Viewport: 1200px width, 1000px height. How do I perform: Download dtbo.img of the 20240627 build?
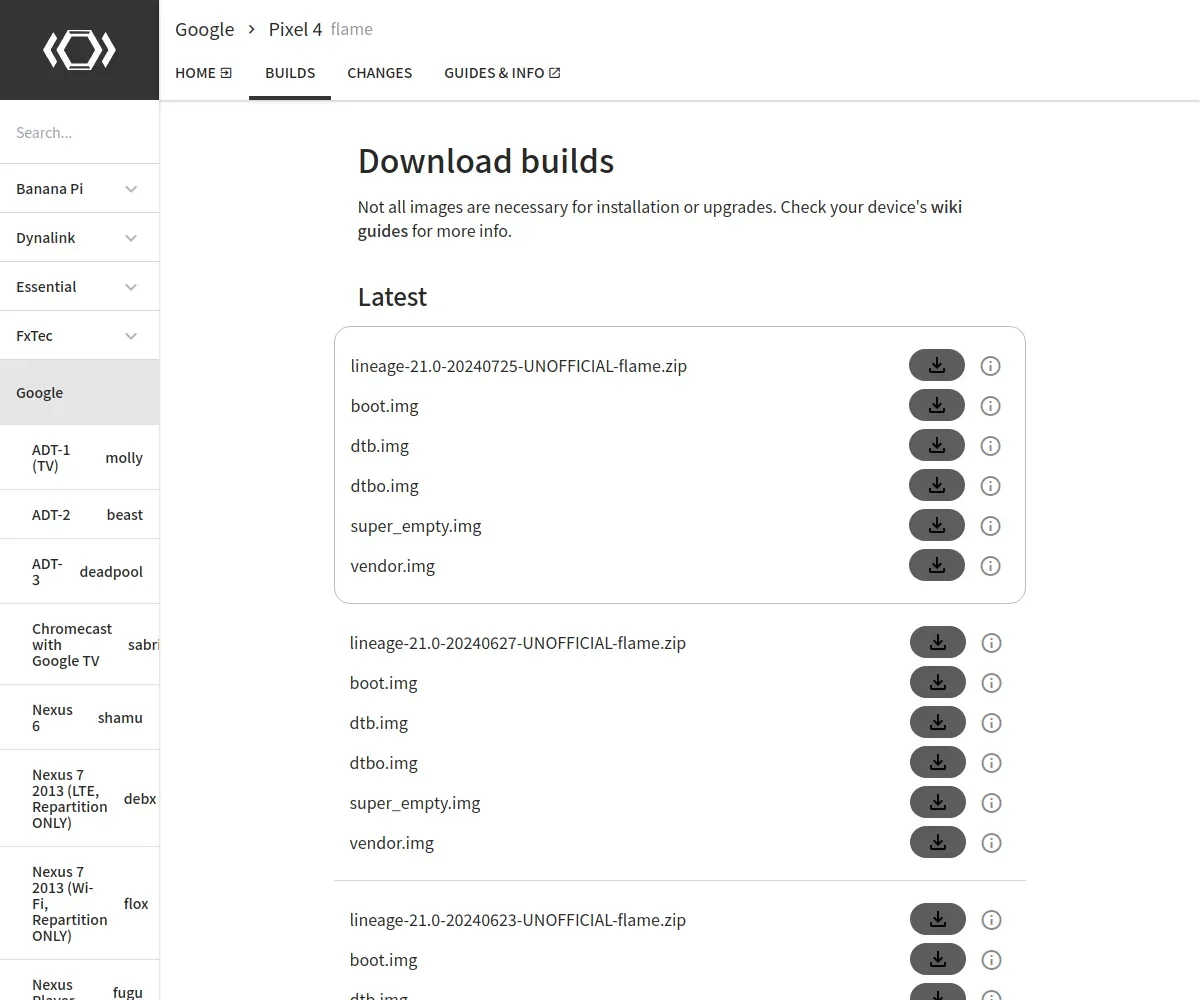coord(938,762)
